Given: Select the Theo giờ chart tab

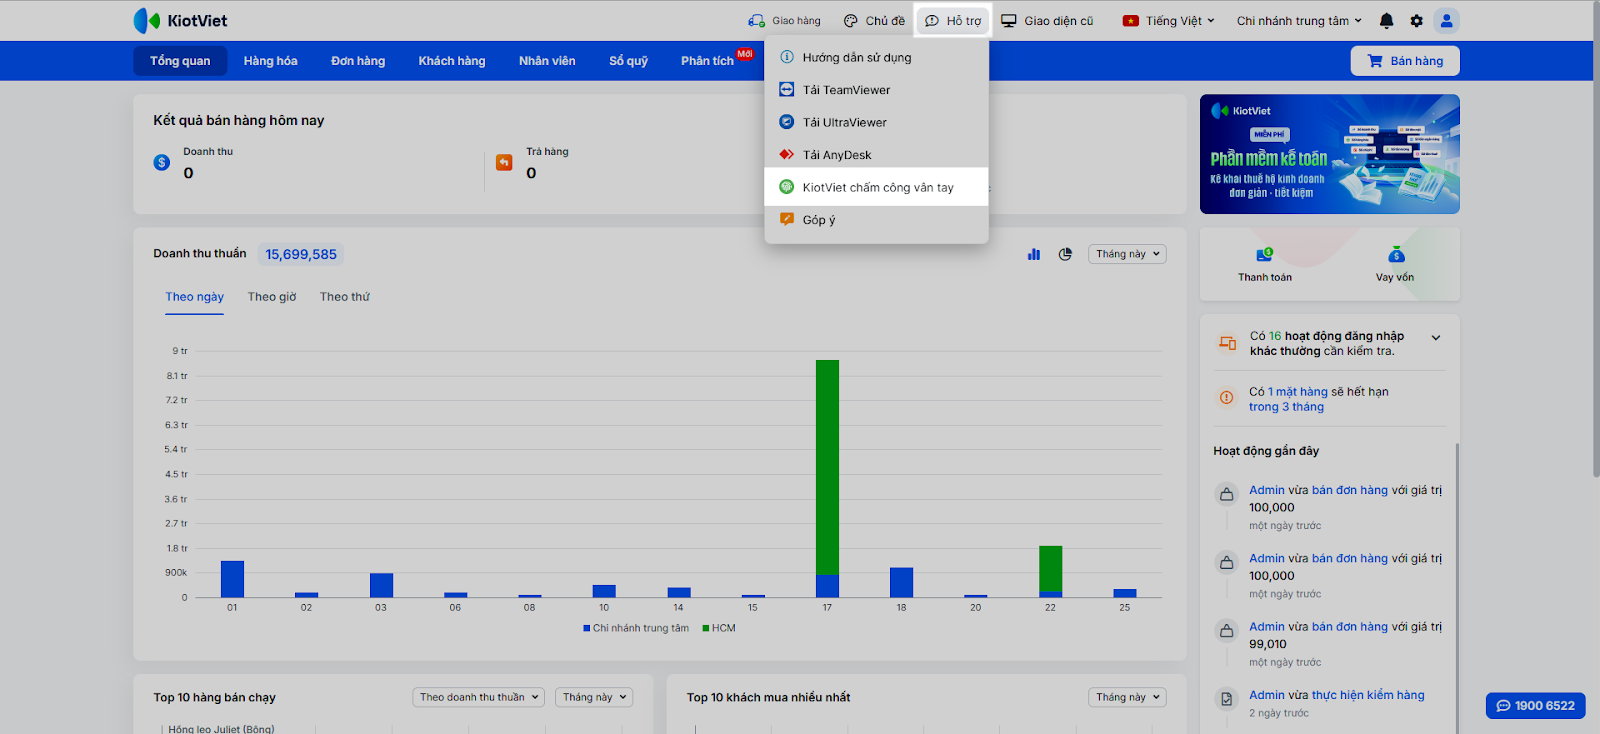Looking at the screenshot, I should click(x=272, y=297).
